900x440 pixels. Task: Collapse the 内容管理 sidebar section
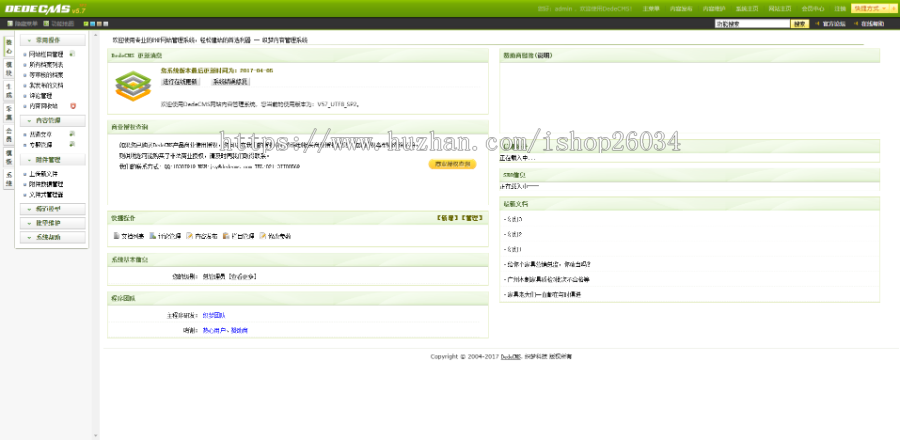click(x=53, y=121)
